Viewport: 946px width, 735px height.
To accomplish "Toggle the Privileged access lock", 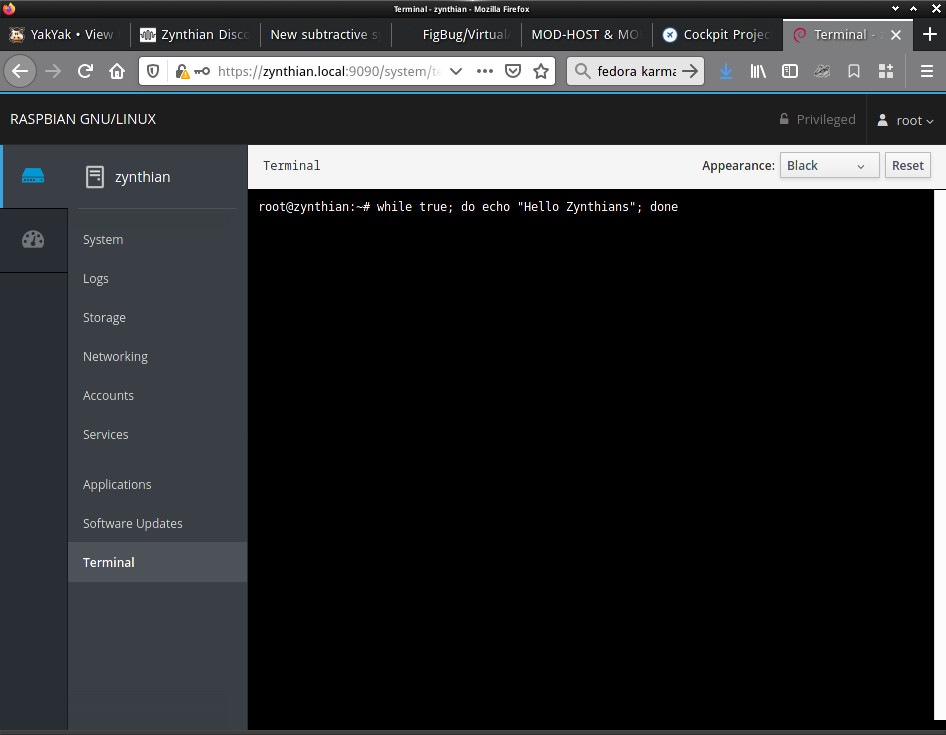I will pos(817,119).
